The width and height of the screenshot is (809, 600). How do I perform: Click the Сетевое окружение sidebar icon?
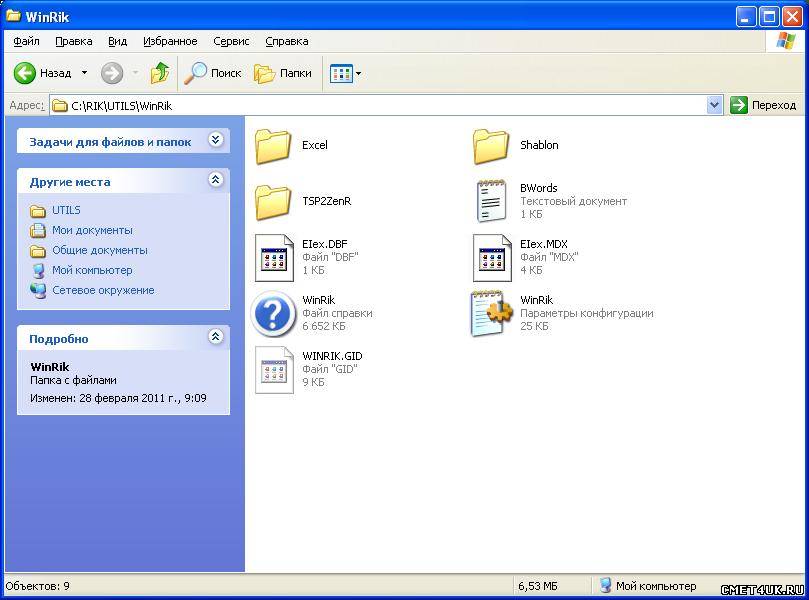pyautogui.click(x=38, y=290)
